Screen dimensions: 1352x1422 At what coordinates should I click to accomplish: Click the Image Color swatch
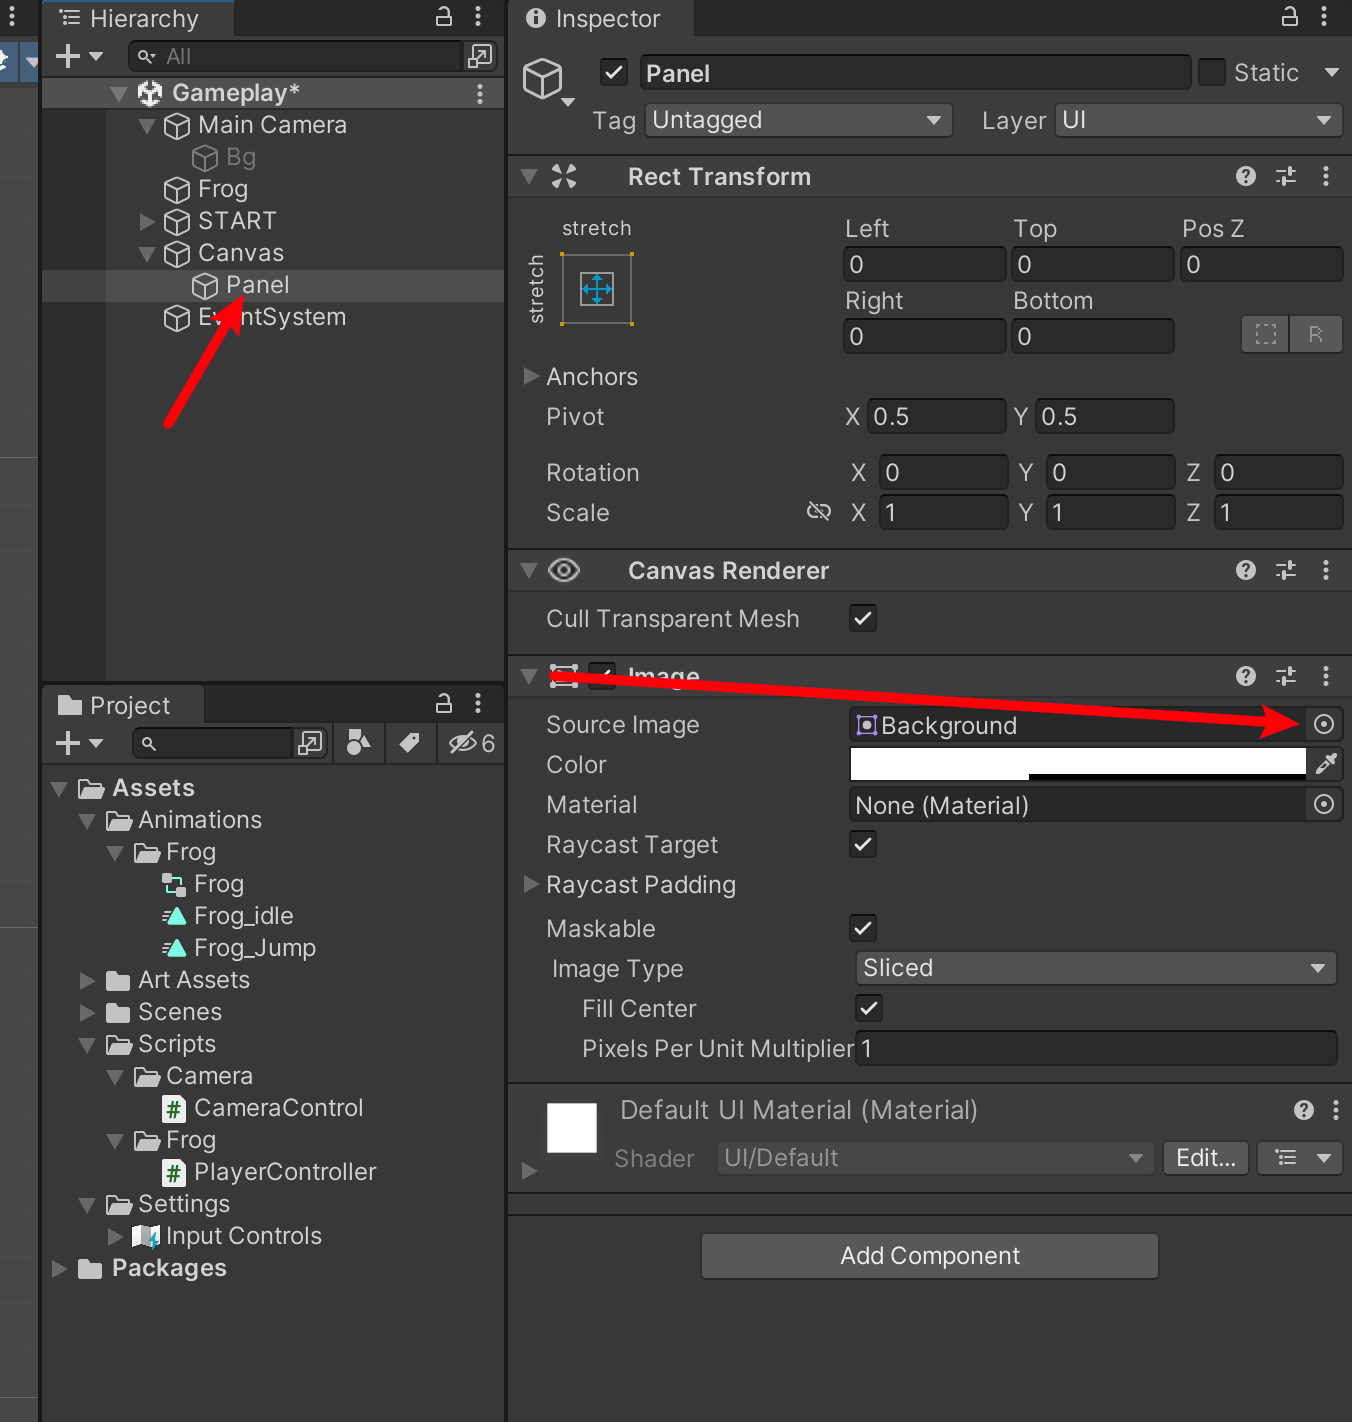(x=1078, y=764)
